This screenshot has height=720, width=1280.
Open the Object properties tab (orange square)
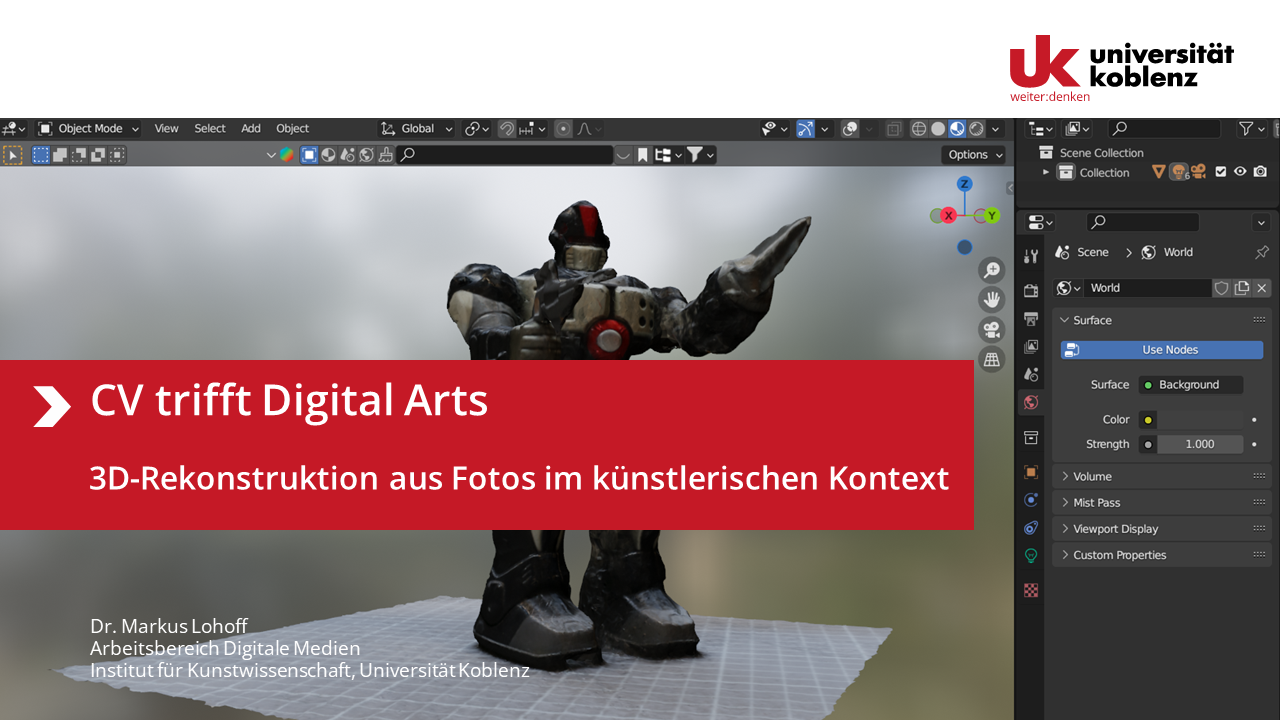[1031, 472]
